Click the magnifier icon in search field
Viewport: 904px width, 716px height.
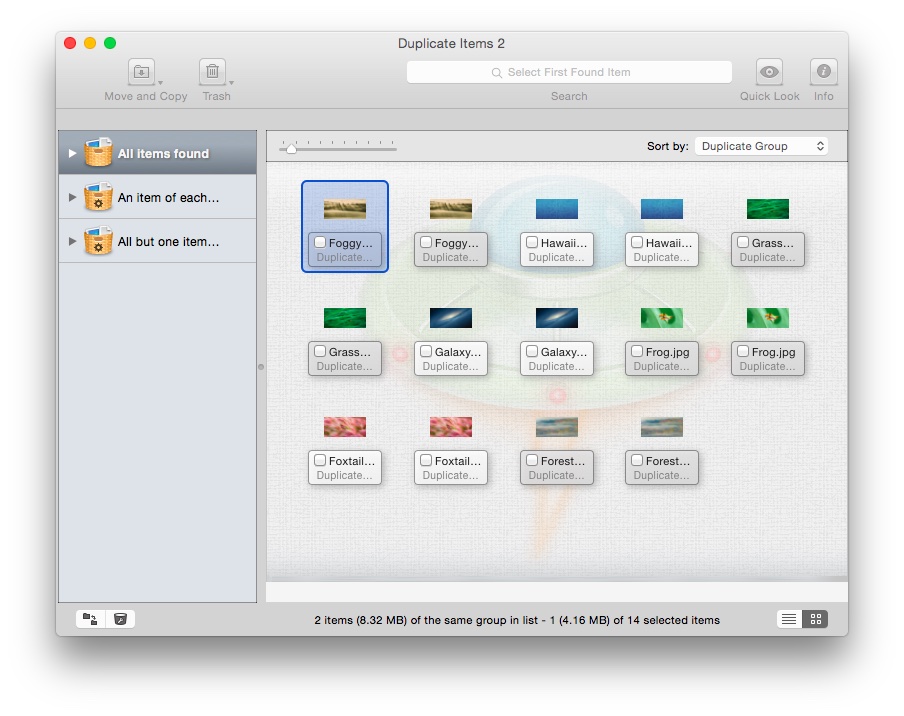496,73
